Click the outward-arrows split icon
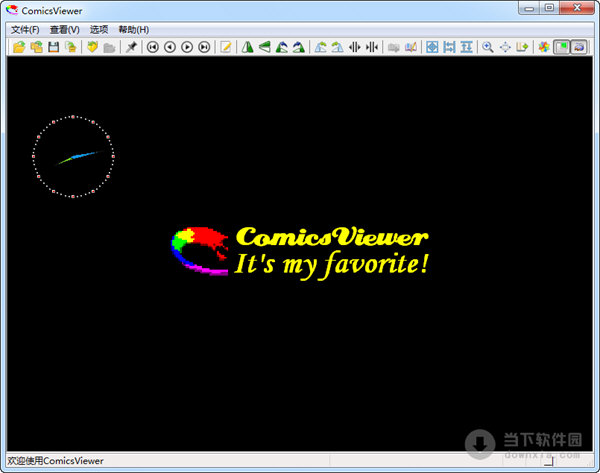600x473 pixels. 355,47
